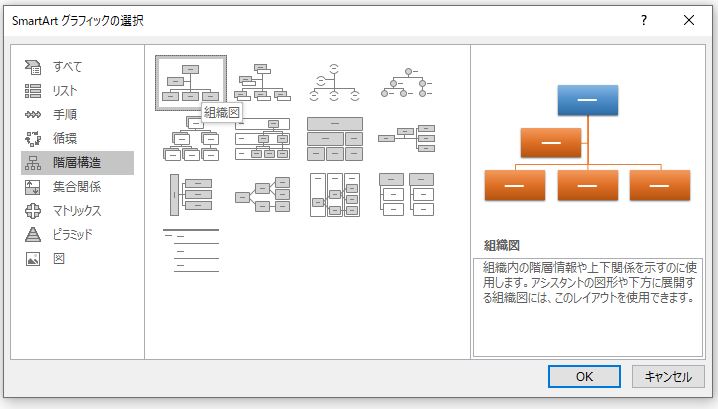Viewport: 718px width, 409px height.
Task: Pick the table hierarchy layout with gray blocks
Action: click(335, 139)
